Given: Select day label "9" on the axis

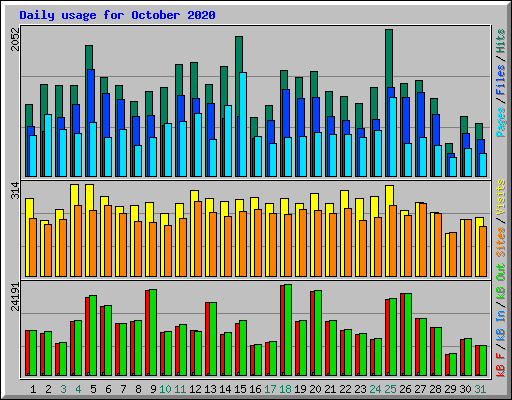Looking at the screenshot, I should (153, 389).
